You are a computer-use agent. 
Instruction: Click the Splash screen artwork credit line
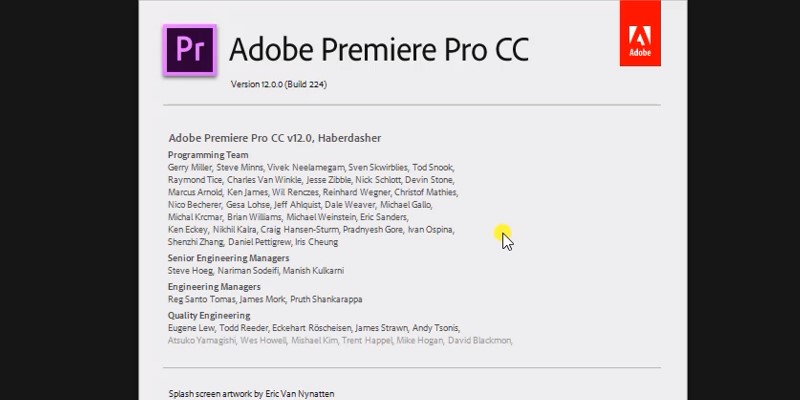tap(251, 394)
